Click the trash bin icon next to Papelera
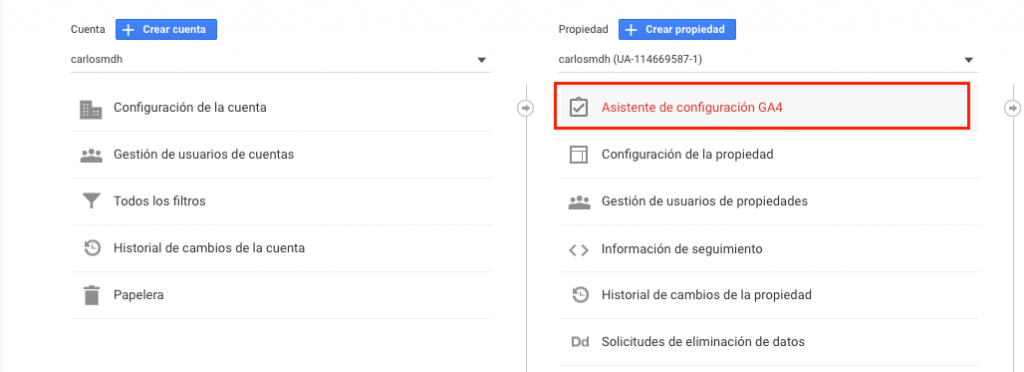Screen dimensions: 1024x372 click(91, 295)
